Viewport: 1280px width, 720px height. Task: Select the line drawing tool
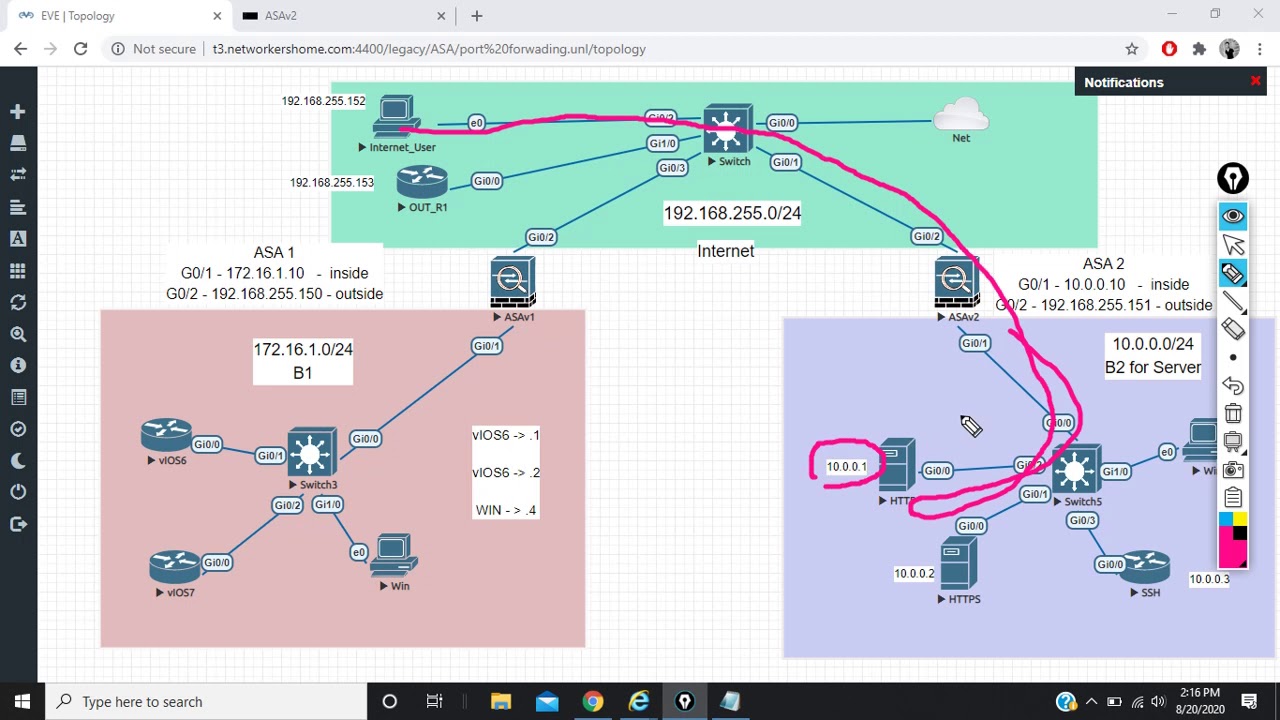click(x=1233, y=301)
